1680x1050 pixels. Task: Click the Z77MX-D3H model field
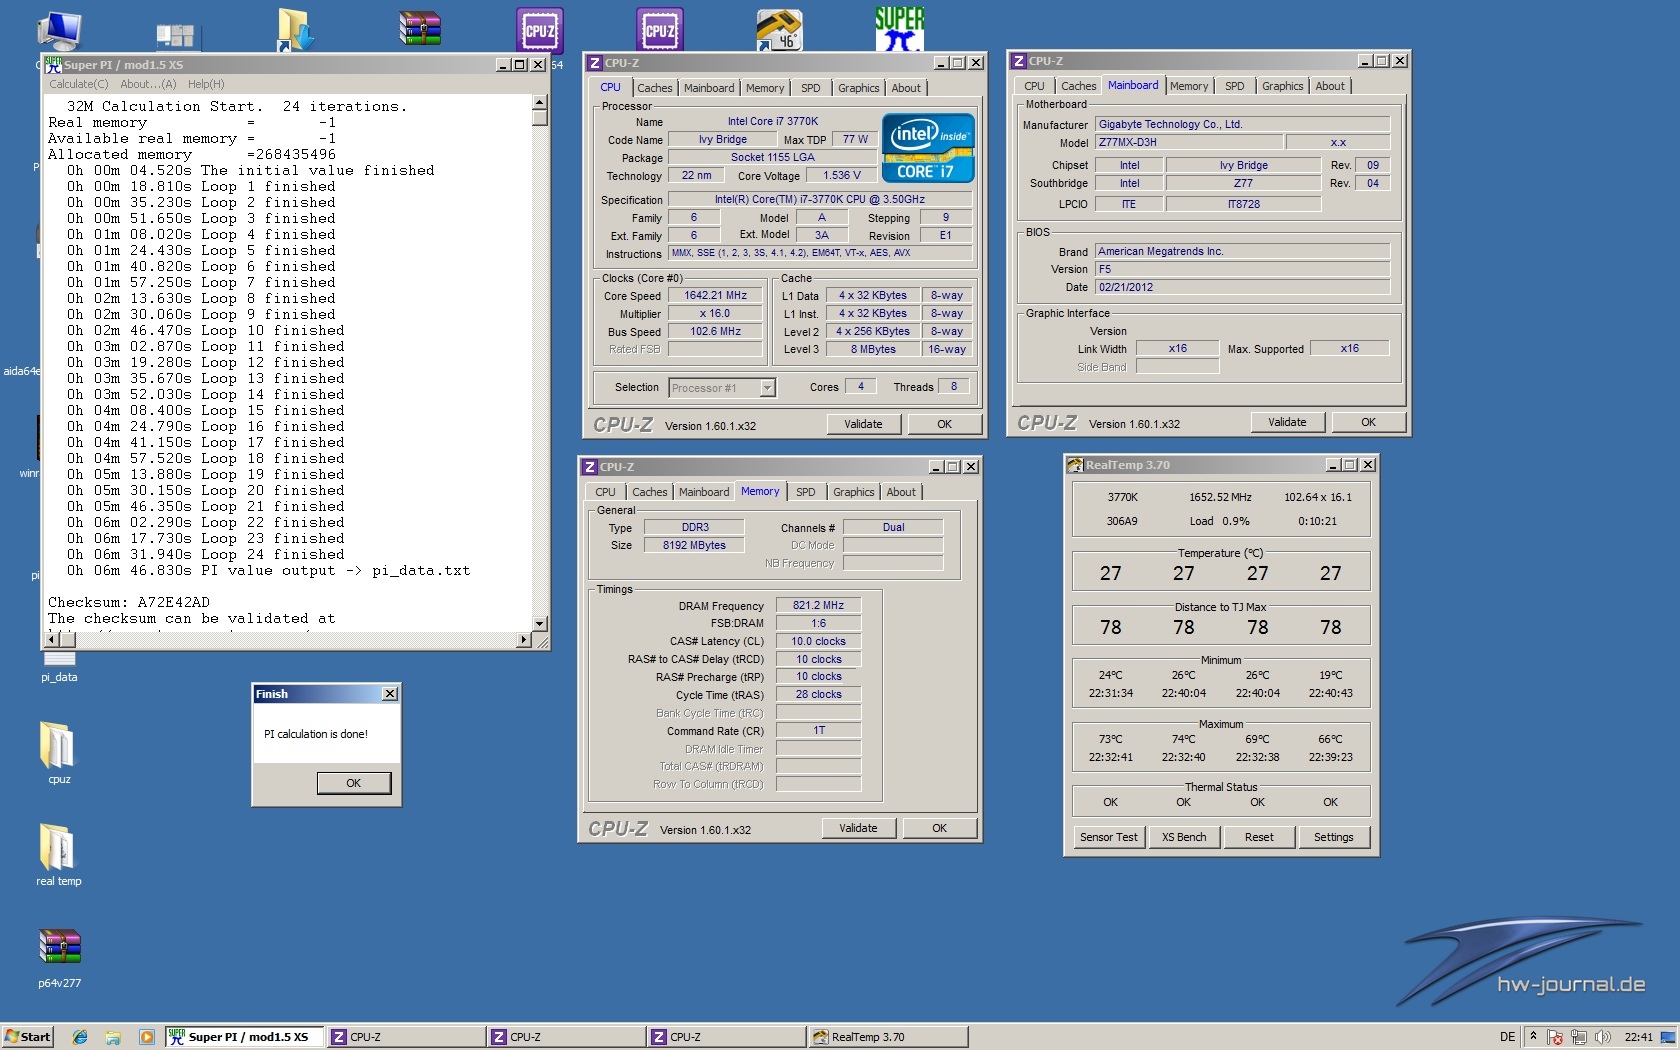coord(1187,142)
